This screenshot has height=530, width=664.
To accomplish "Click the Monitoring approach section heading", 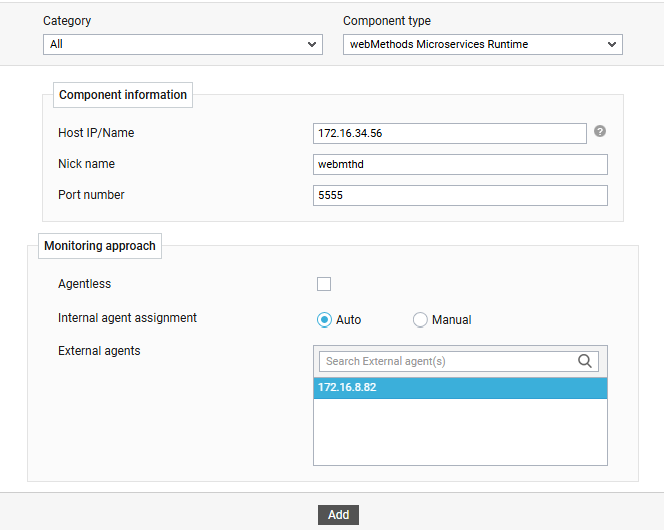I will pyautogui.click(x=100, y=246).
